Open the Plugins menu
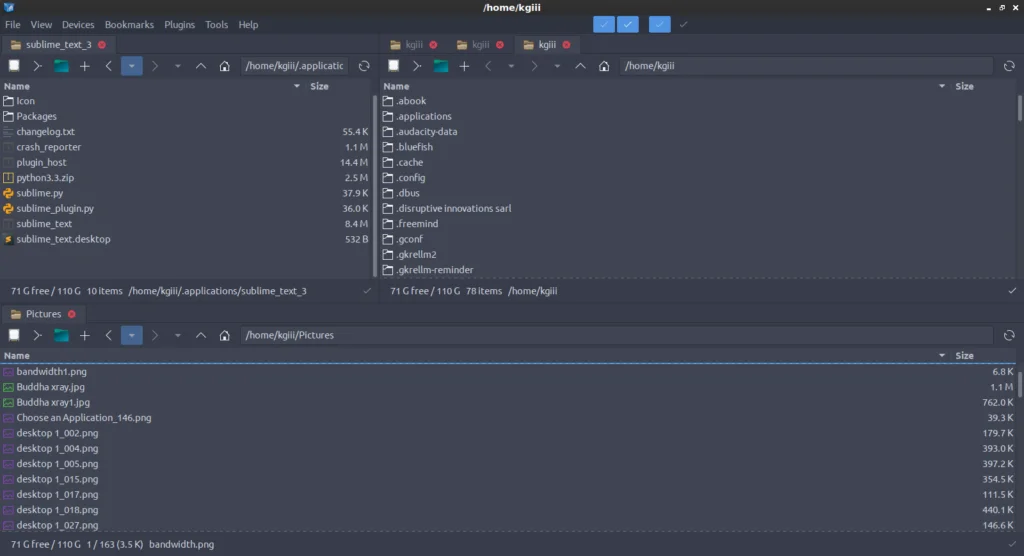This screenshot has width=1024, height=556. 180,24
